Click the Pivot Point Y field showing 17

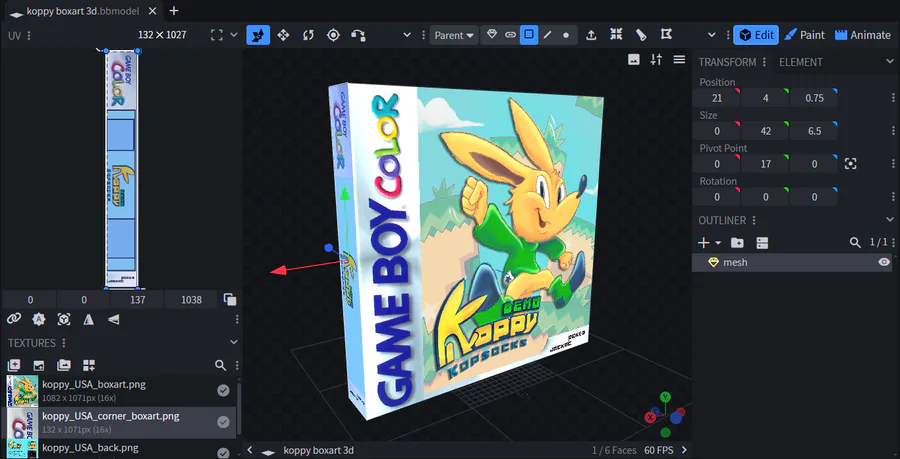click(x=765, y=164)
